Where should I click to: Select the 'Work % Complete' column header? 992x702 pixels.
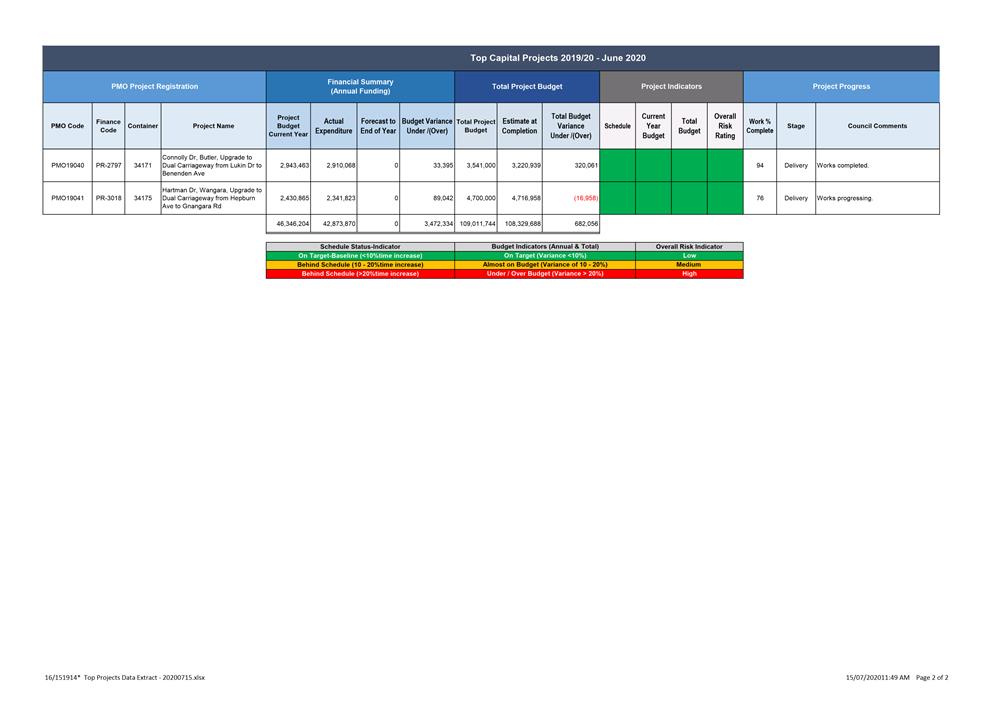pyautogui.click(x=760, y=126)
